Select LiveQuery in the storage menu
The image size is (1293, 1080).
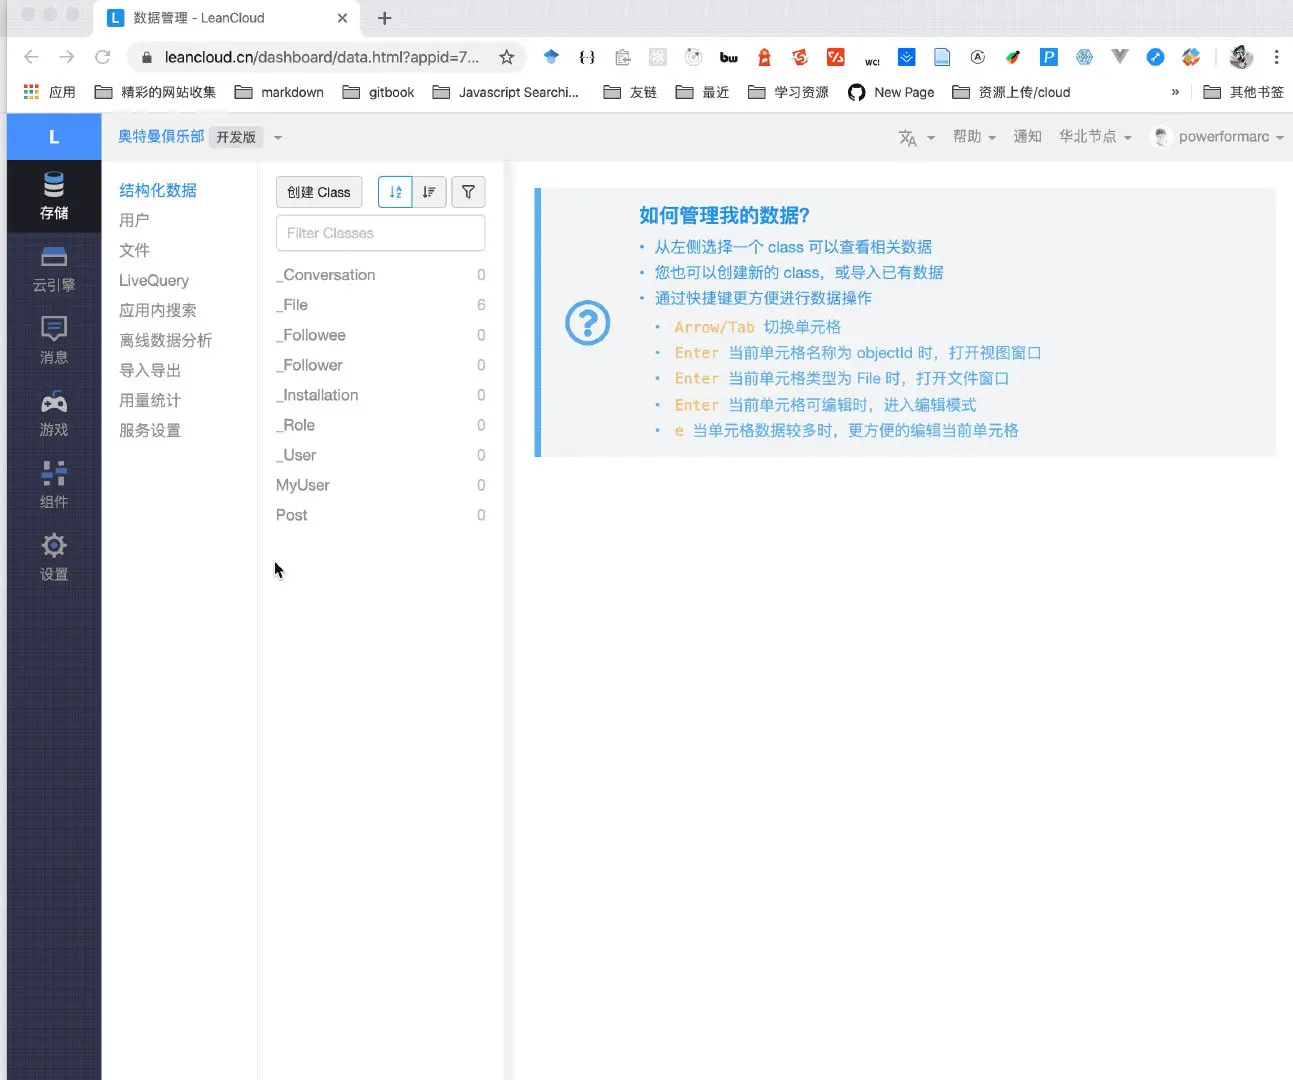tap(154, 280)
